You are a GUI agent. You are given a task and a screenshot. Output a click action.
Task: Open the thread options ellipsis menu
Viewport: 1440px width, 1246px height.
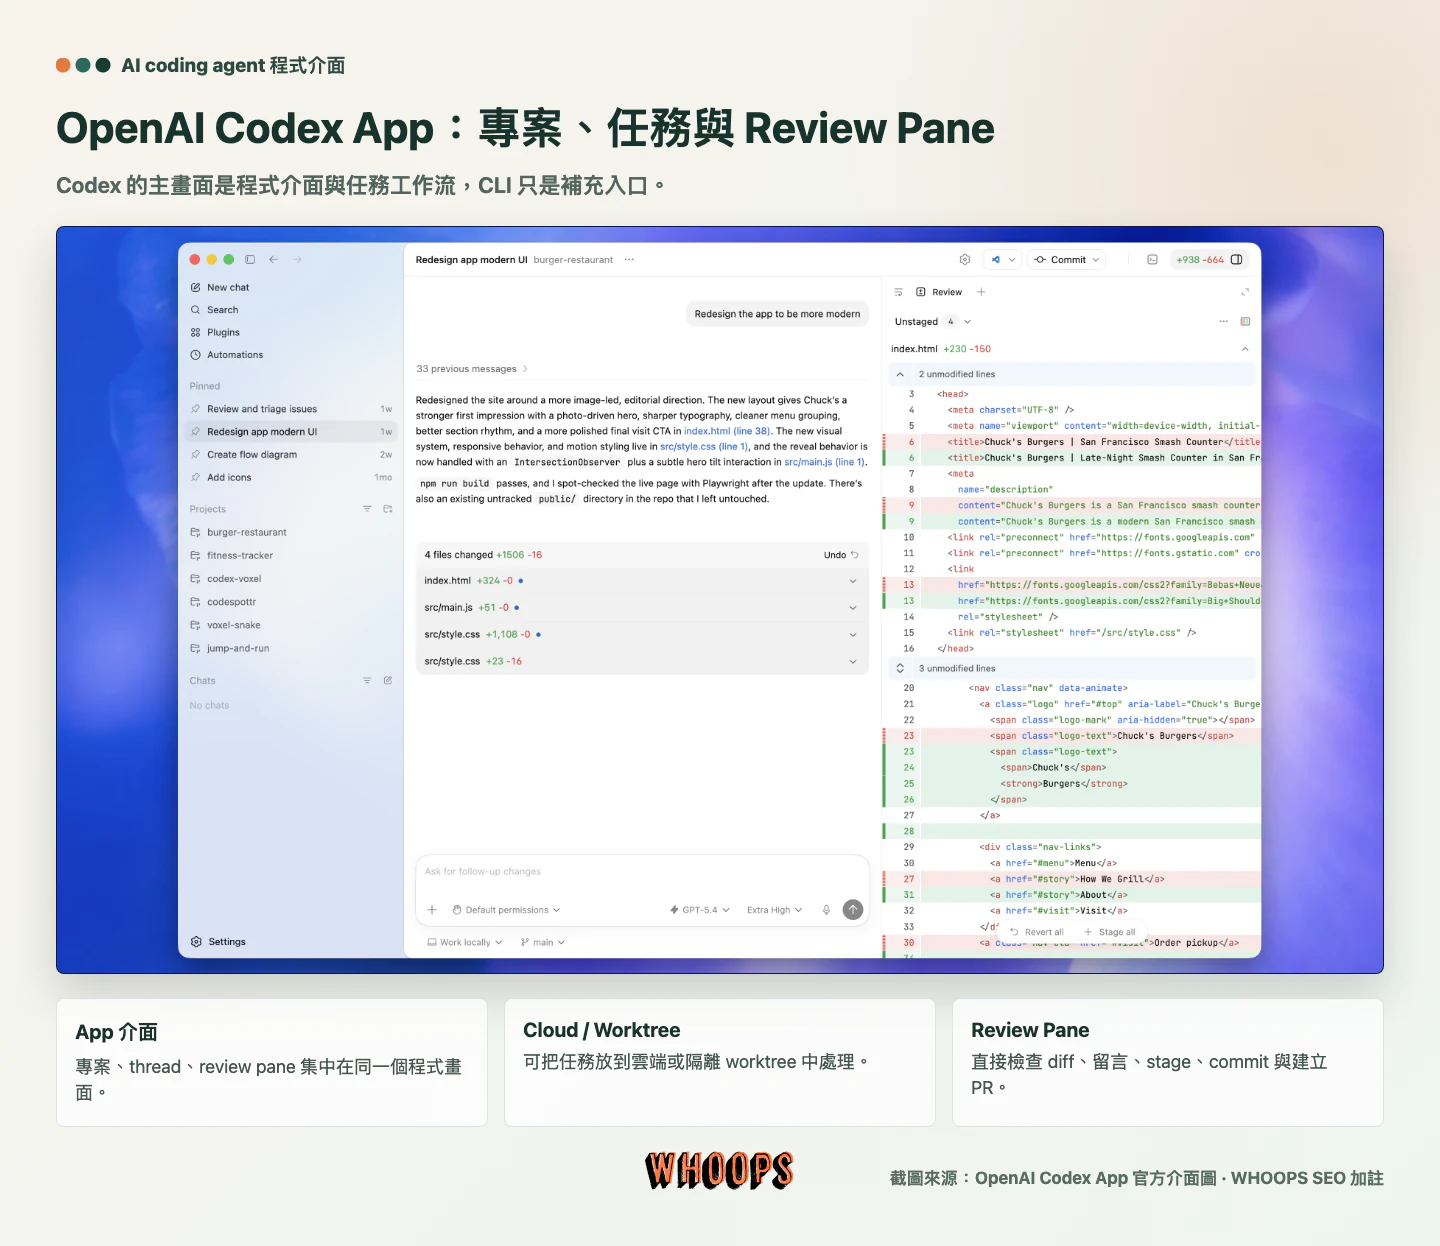coord(629,259)
